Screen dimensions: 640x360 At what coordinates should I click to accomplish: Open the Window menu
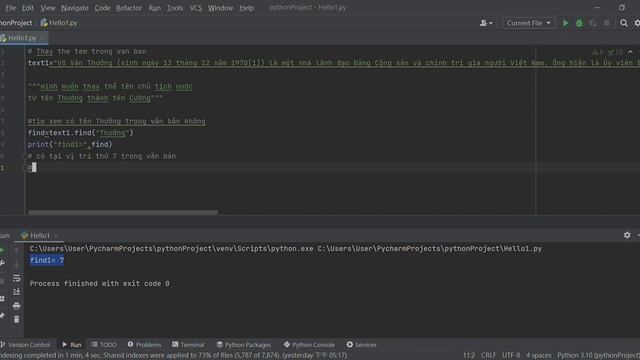[220, 8]
